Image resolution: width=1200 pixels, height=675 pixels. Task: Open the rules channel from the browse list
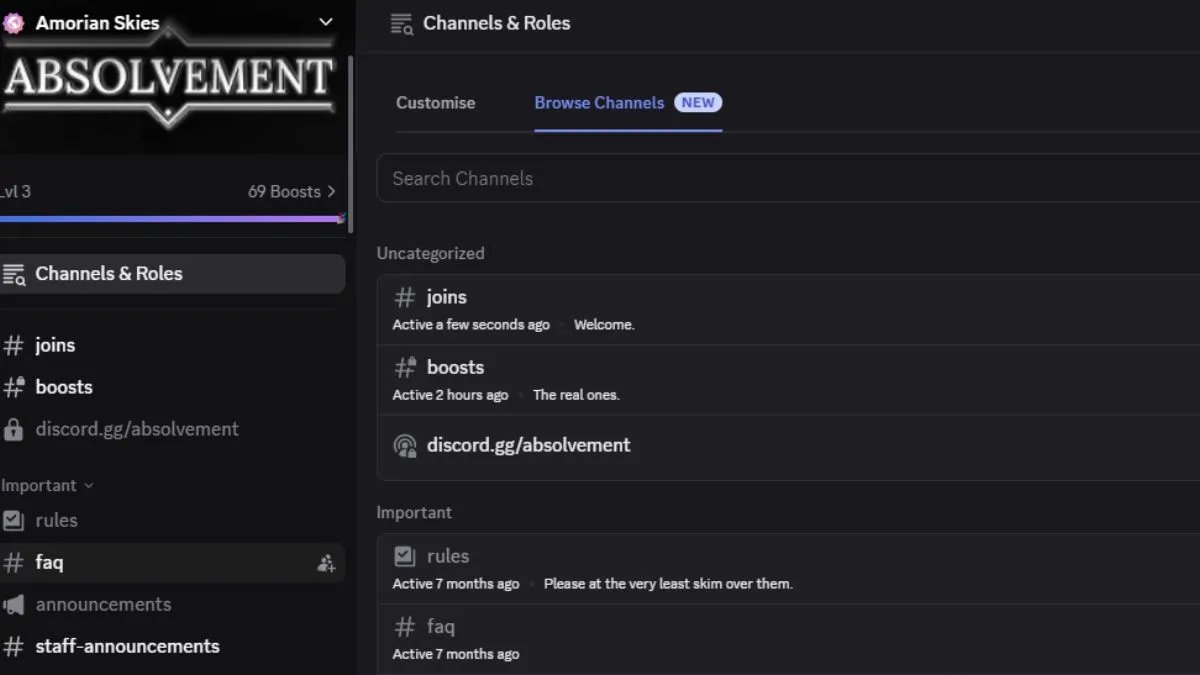pyautogui.click(x=447, y=555)
